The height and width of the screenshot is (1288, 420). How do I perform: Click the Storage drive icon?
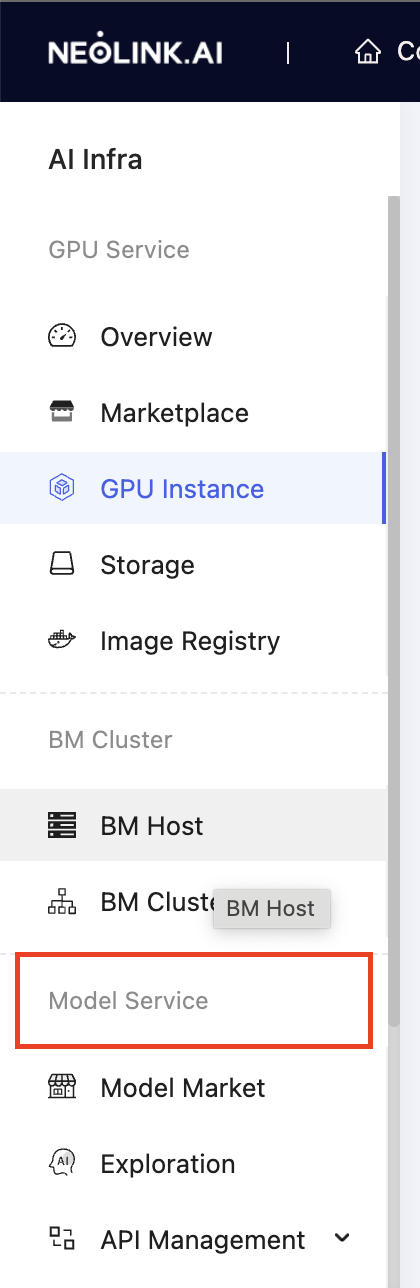62,564
